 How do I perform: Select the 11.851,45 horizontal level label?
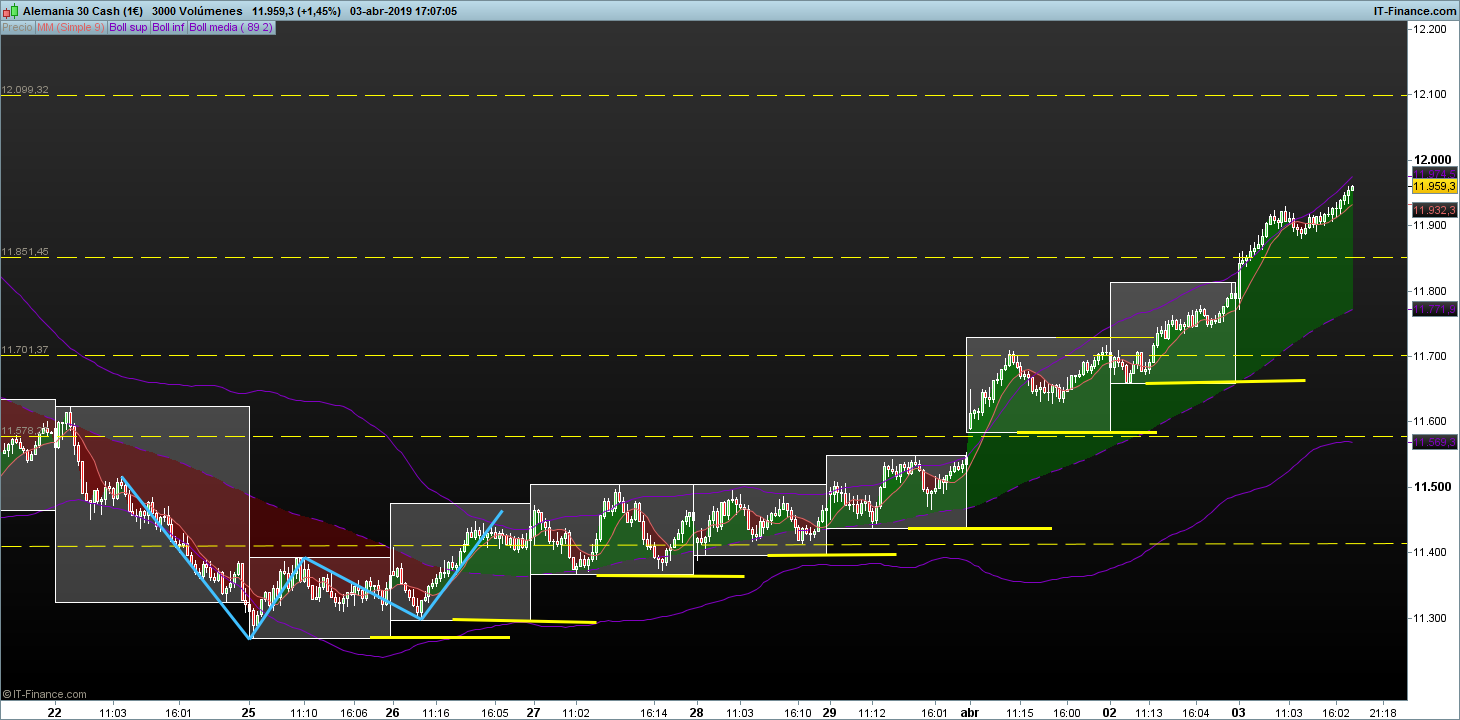[25, 252]
